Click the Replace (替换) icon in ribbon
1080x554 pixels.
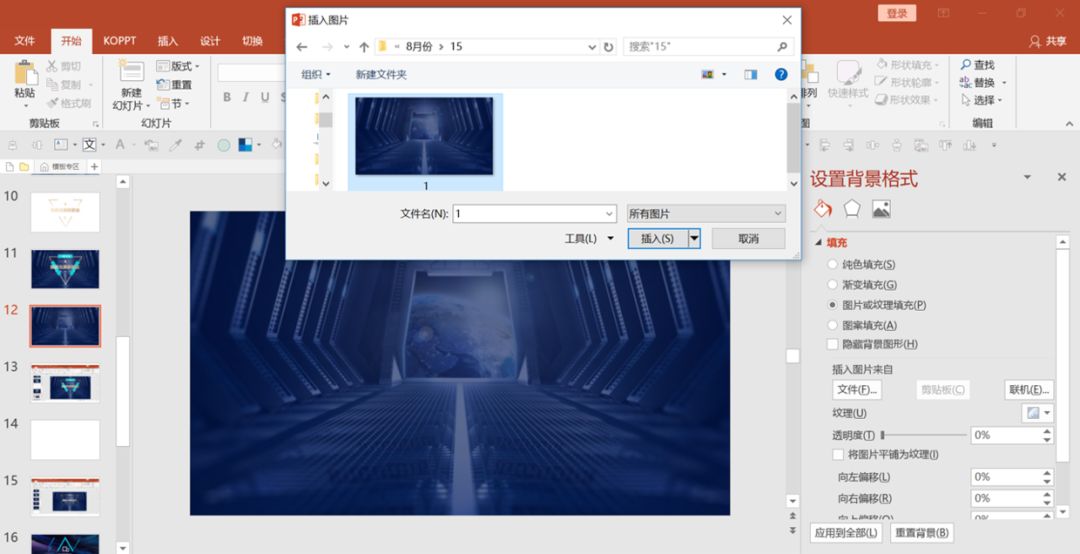(x=966, y=82)
